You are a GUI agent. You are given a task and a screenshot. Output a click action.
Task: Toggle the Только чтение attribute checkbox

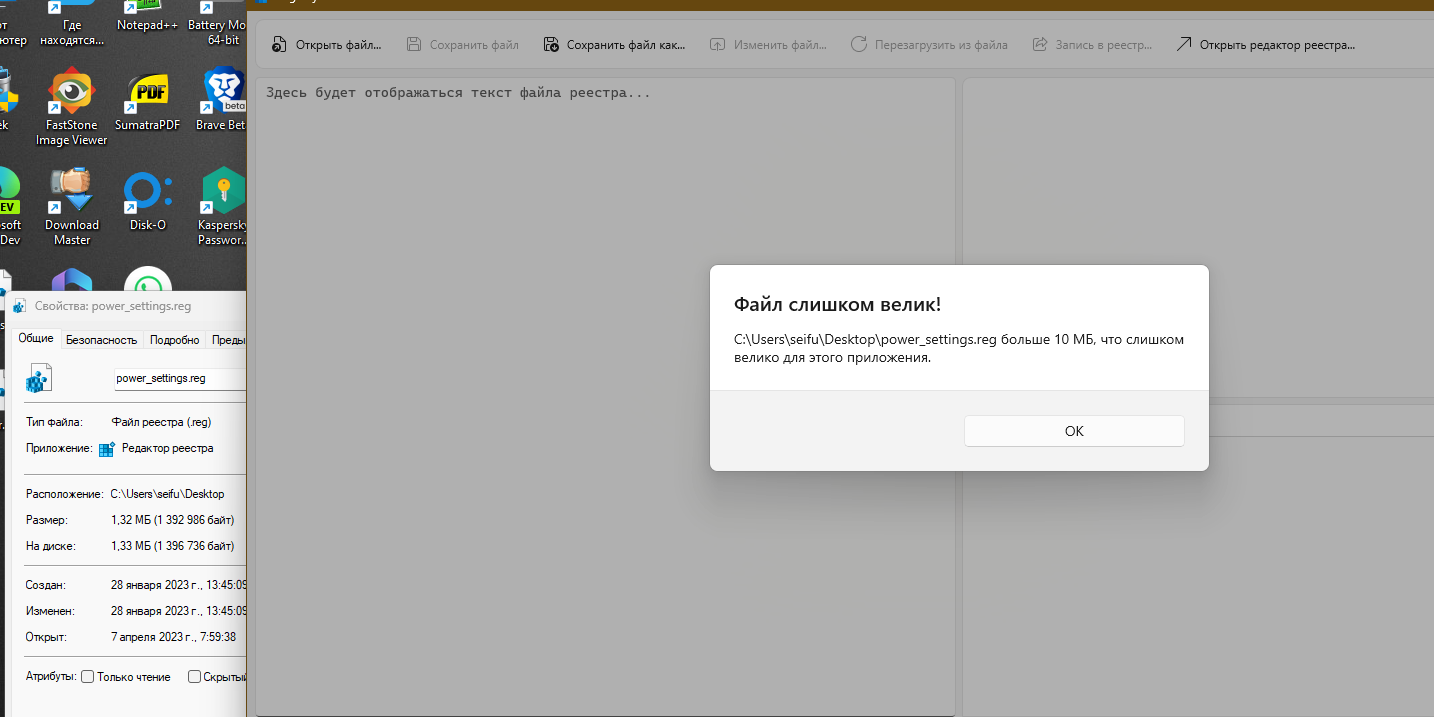88,677
